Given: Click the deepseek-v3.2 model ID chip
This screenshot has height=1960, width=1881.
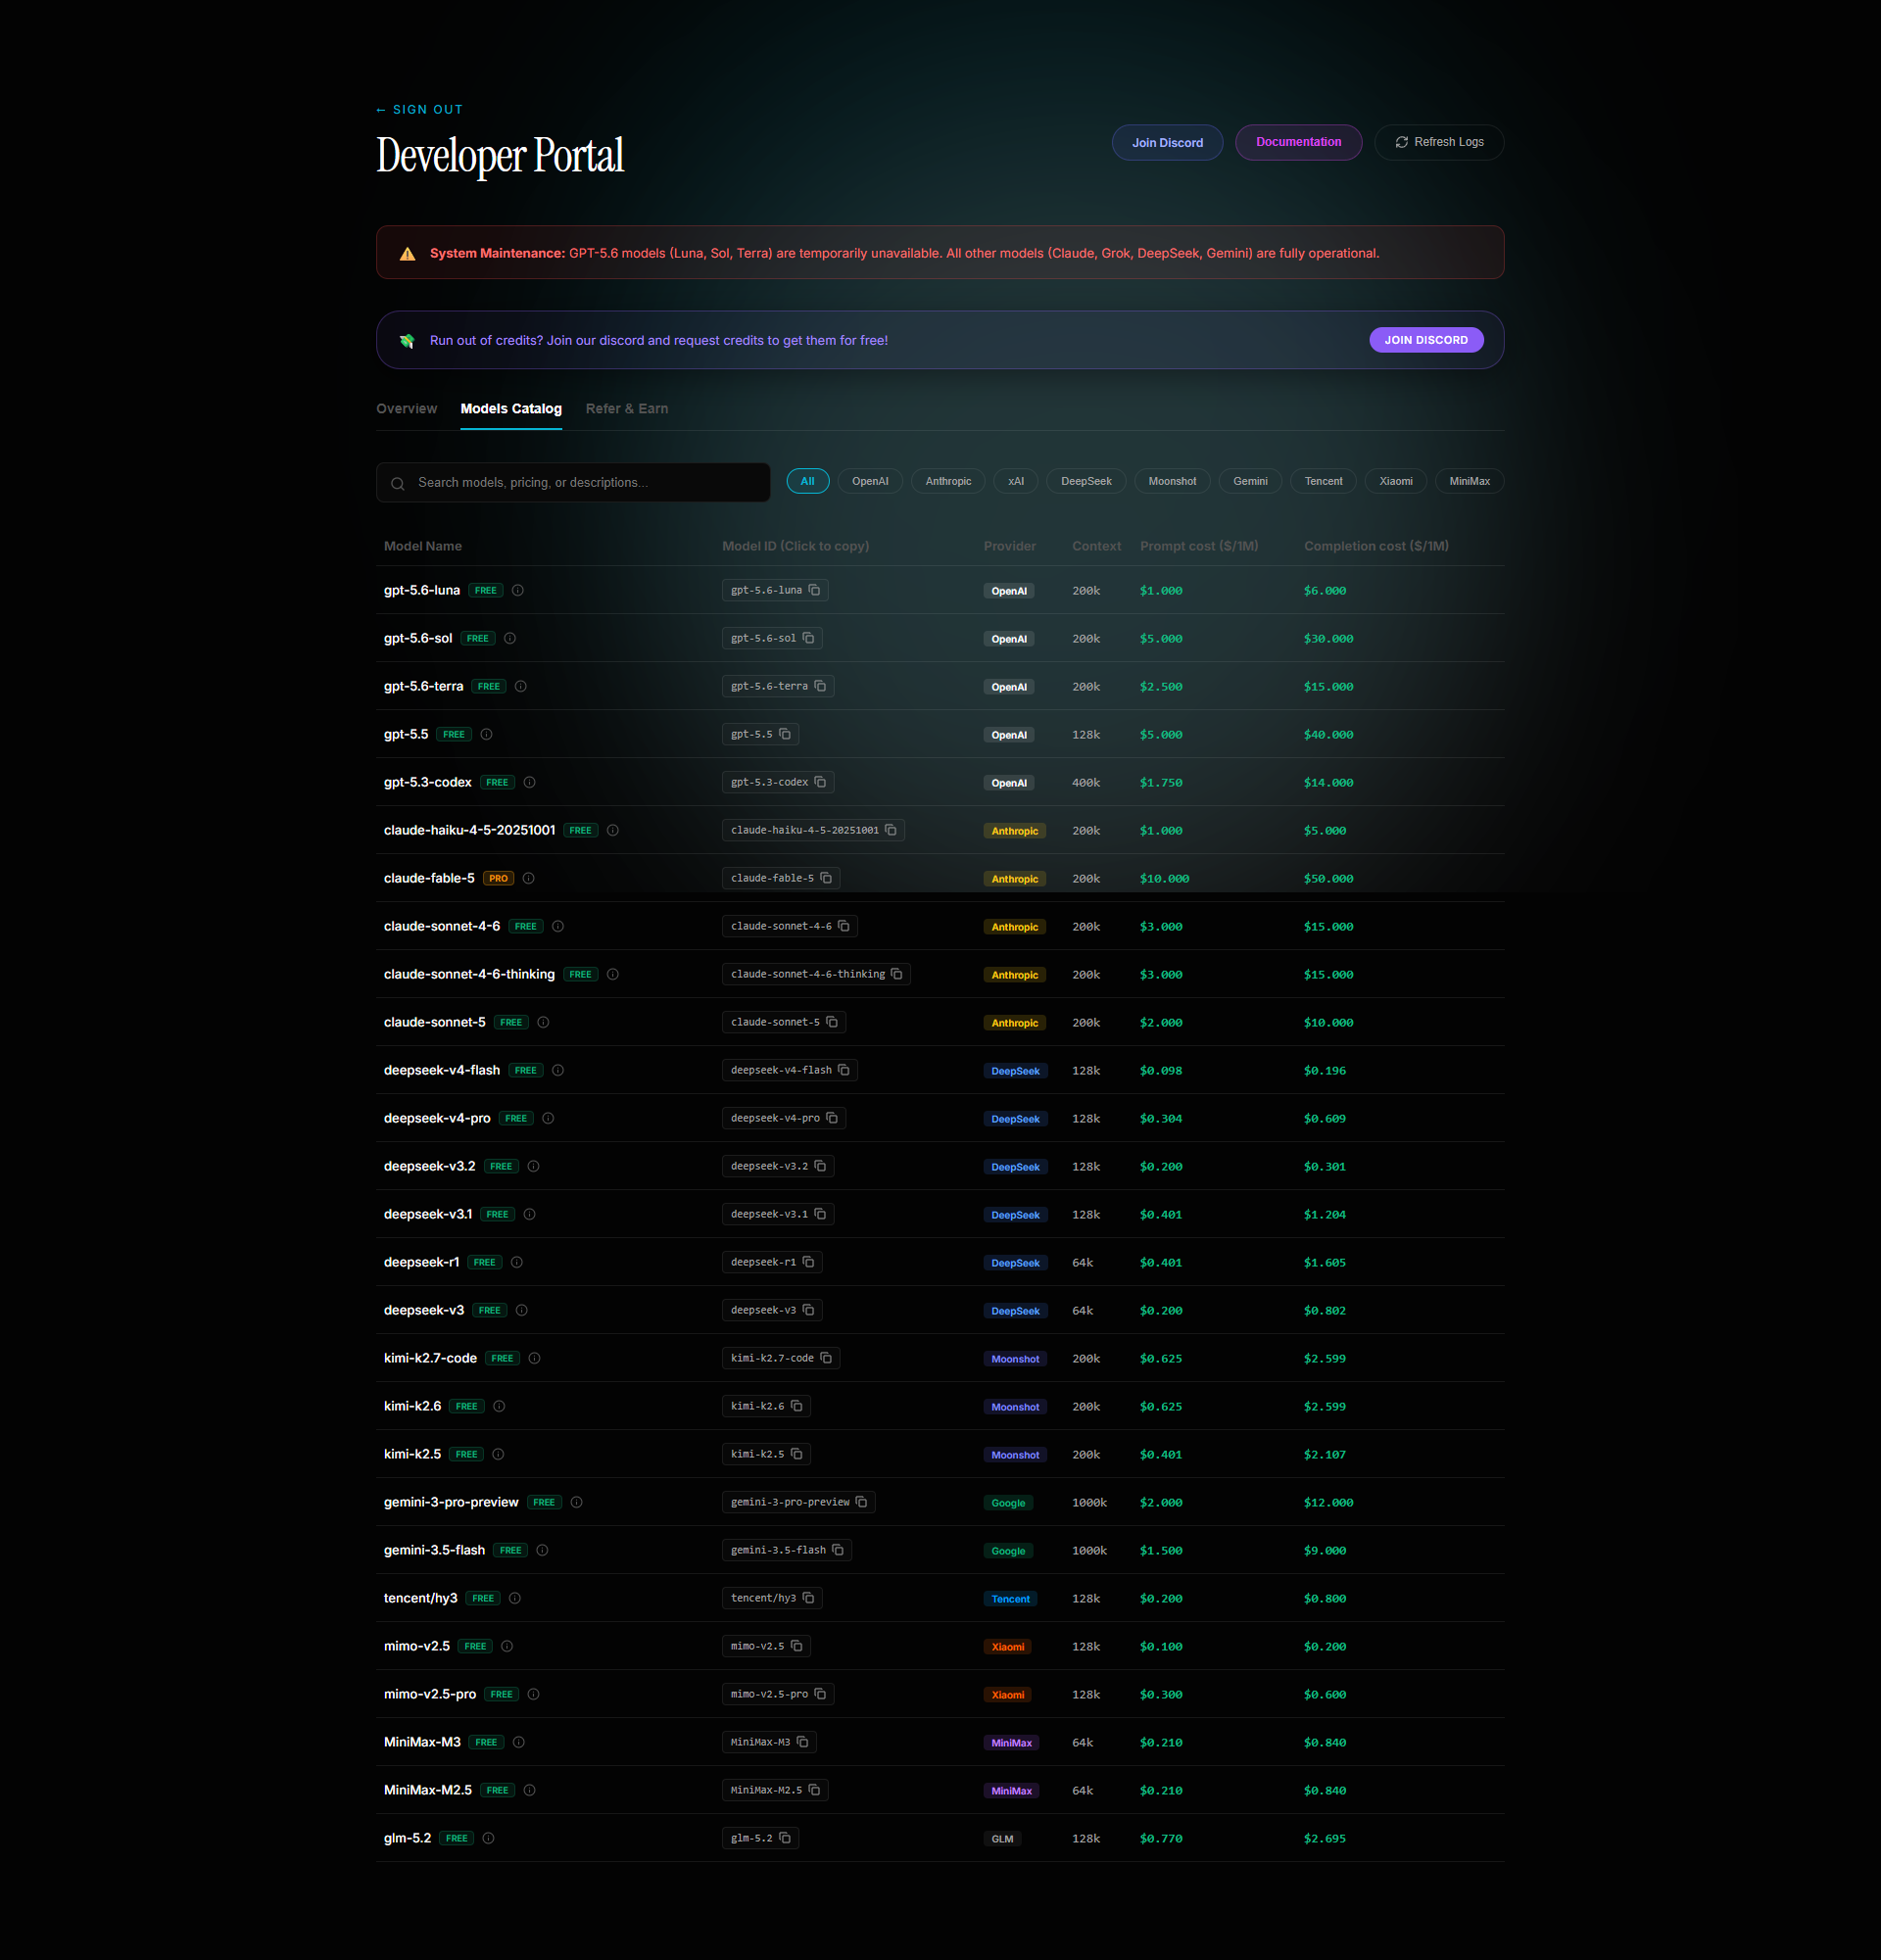Looking at the screenshot, I should pos(778,1166).
